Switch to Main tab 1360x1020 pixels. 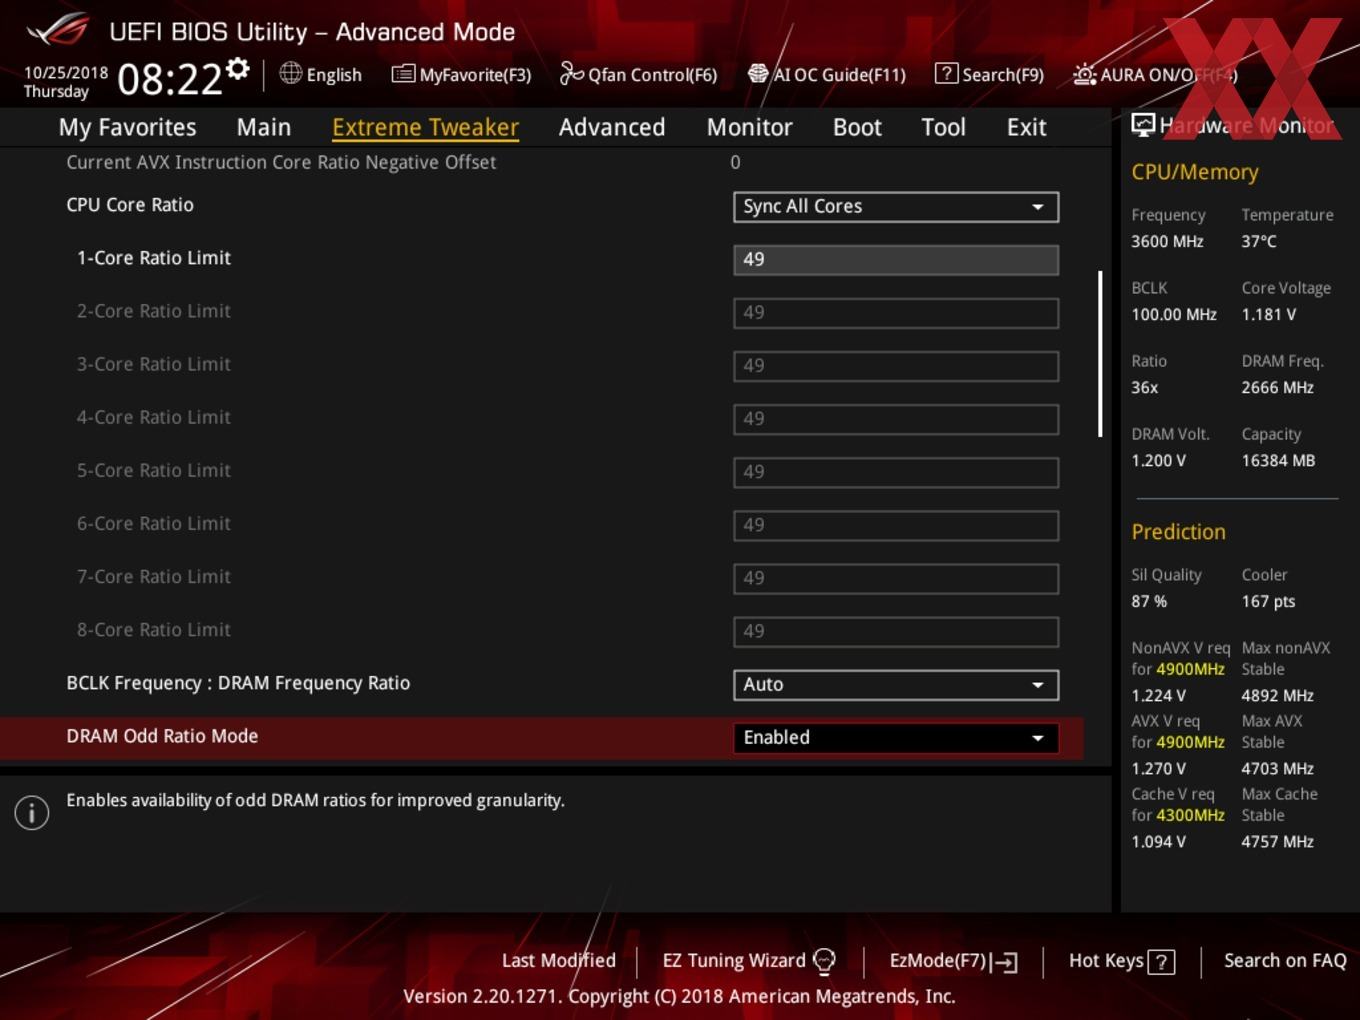pos(264,127)
